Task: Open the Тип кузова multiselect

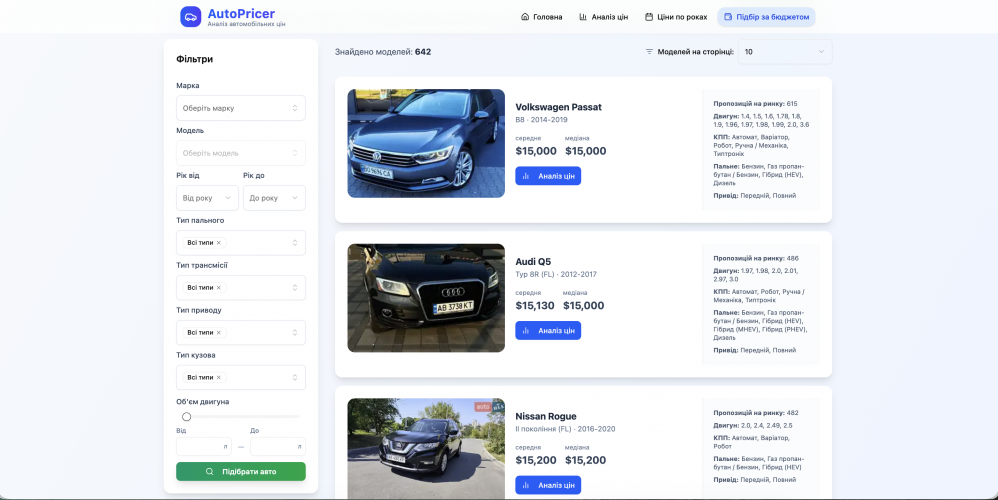Action: (x=241, y=377)
